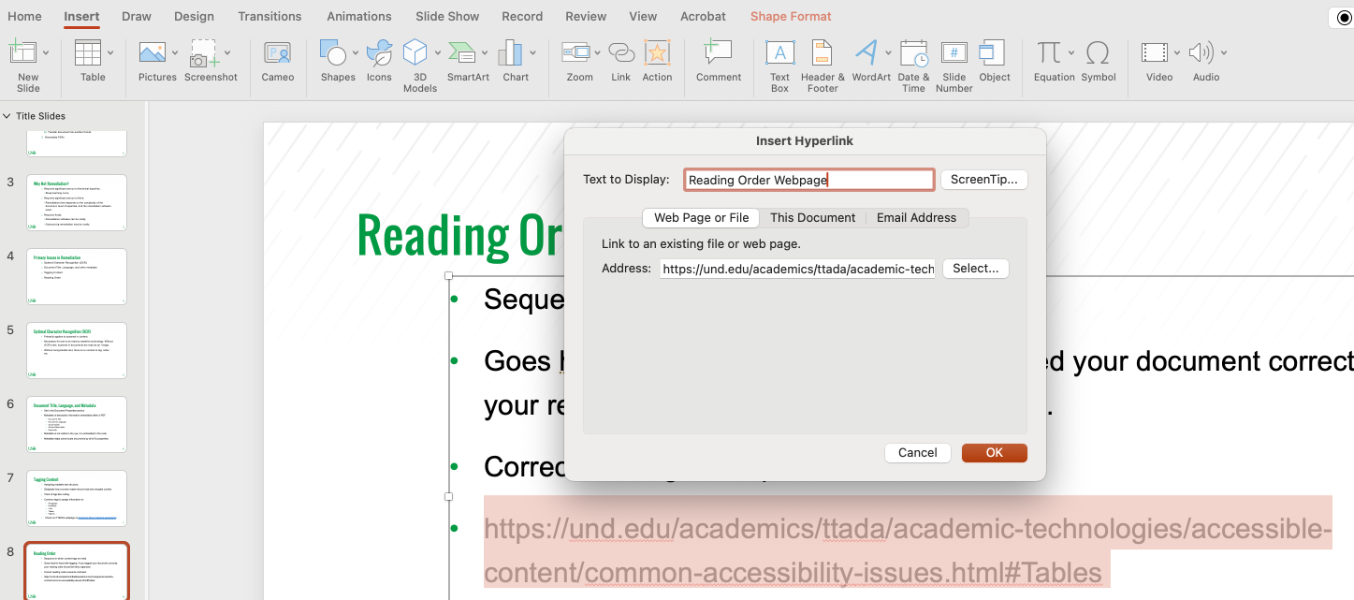Open the ScreenTip dialog

coord(983,179)
